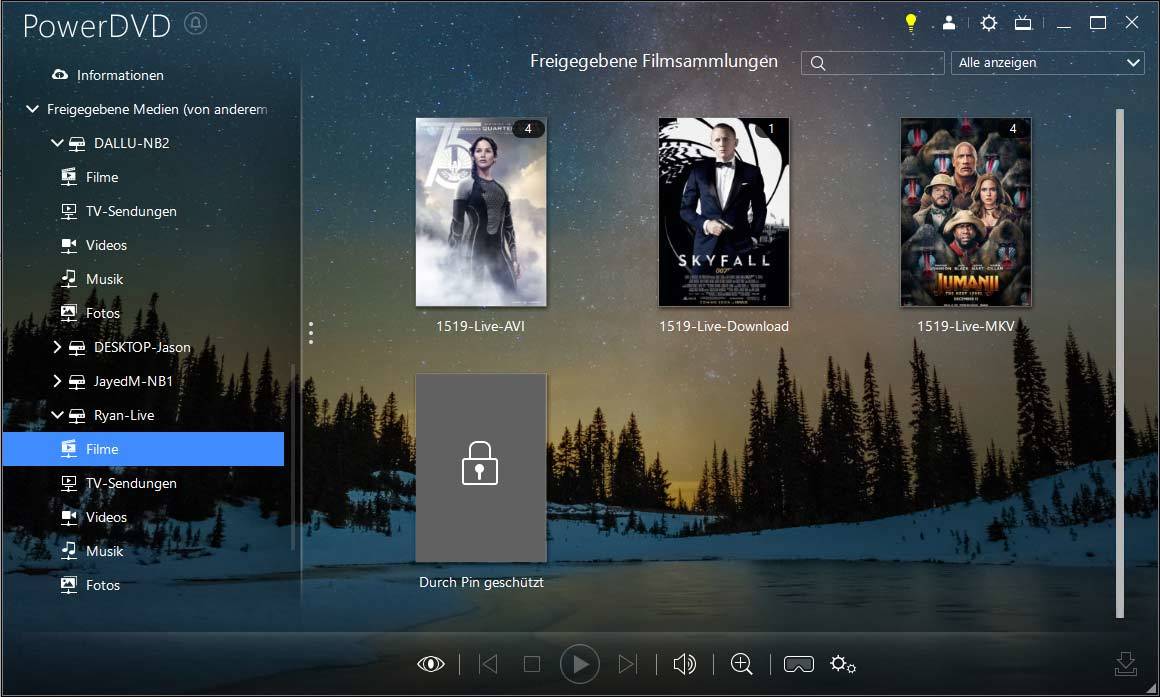Click the 1519-Live-MKV label
The height and width of the screenshot is (697, 1160).
coord(965,326)
